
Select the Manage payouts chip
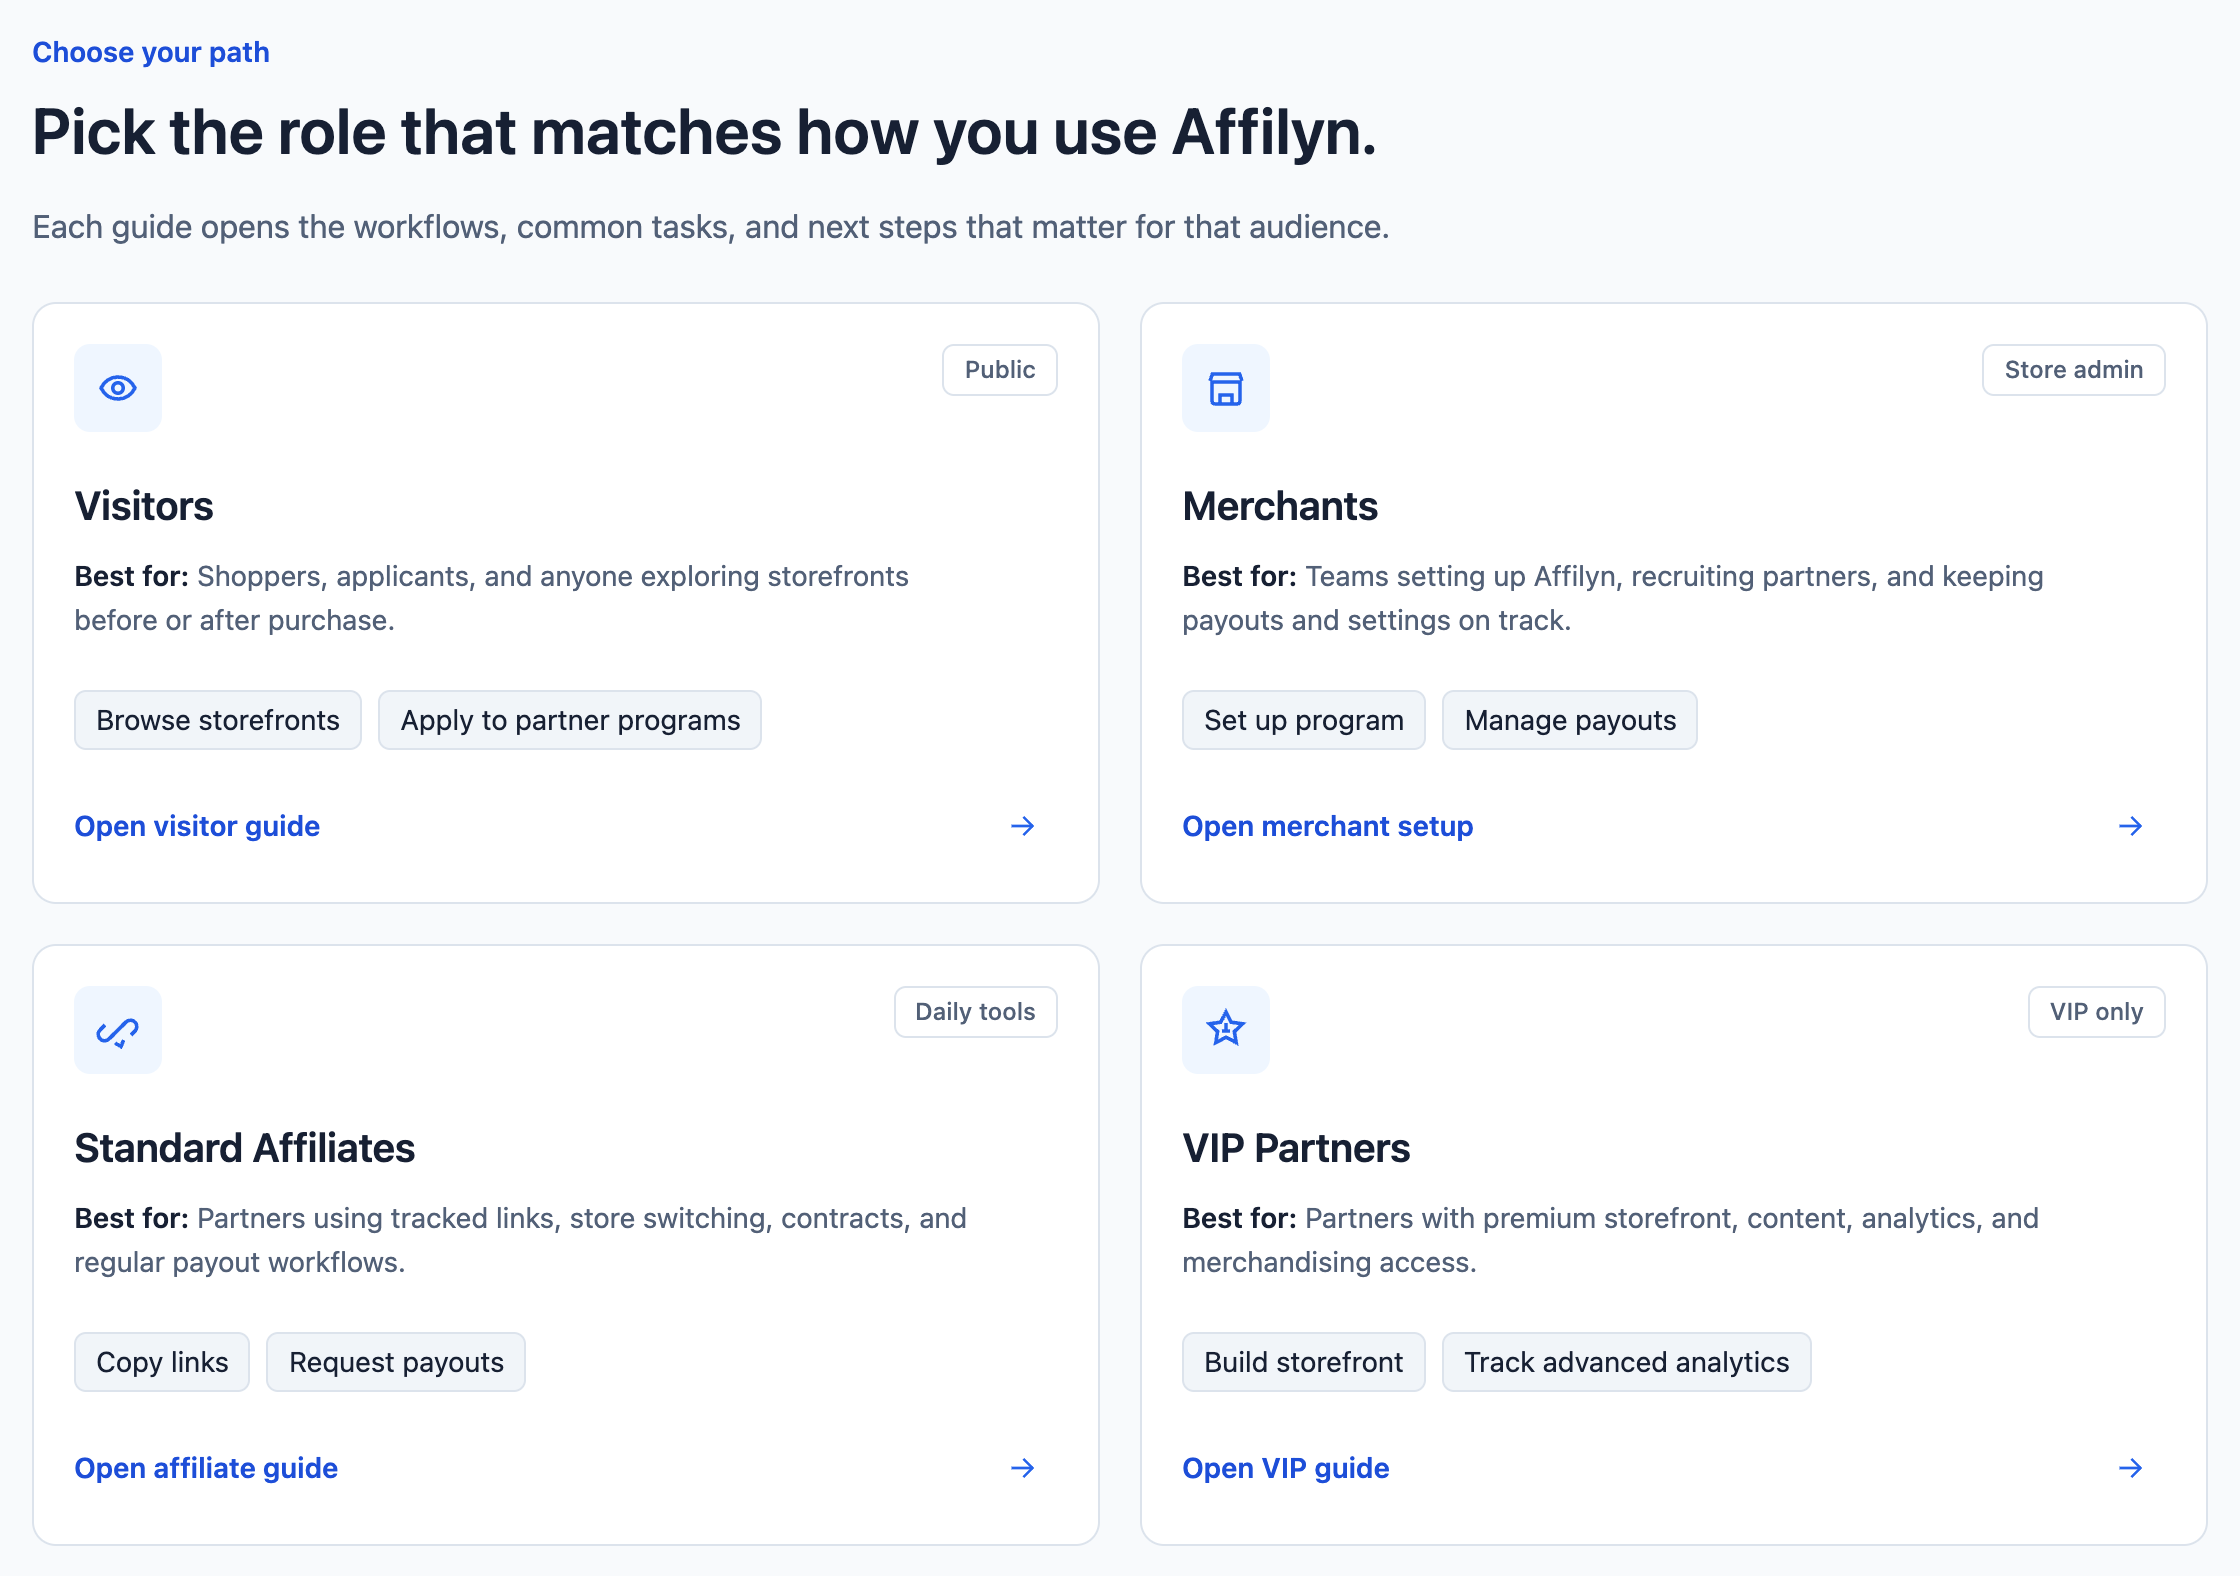coord(1570,720)
